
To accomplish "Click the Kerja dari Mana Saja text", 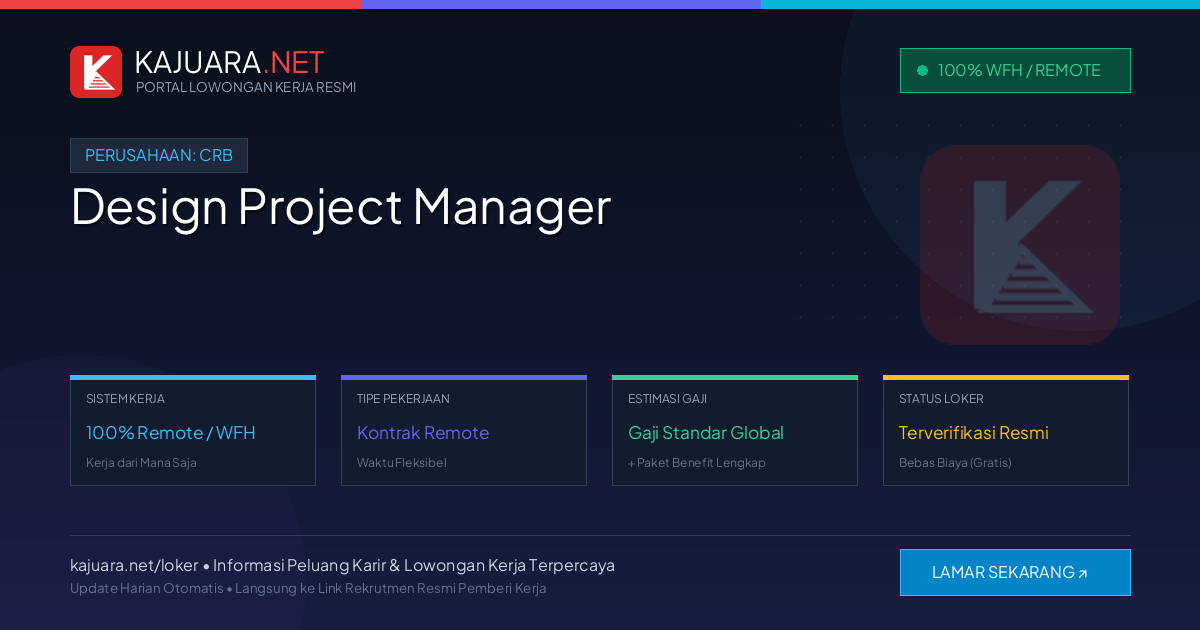I will pyautogui.click(x=141, y=463).
